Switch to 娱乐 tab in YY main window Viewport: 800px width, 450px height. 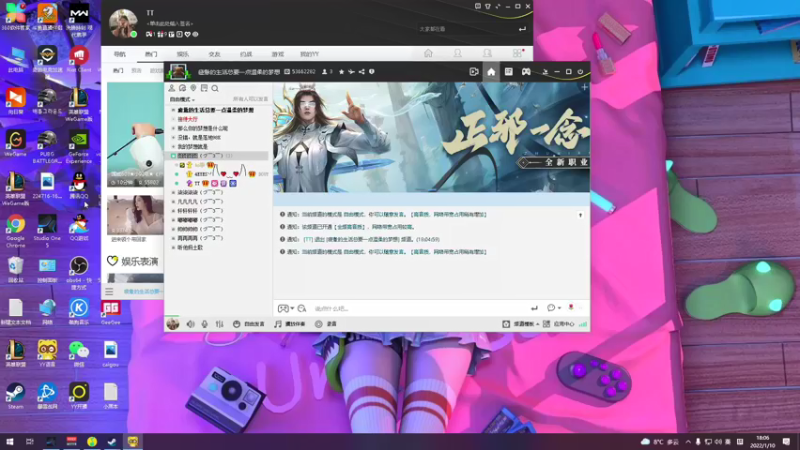(x=183, y=54)
